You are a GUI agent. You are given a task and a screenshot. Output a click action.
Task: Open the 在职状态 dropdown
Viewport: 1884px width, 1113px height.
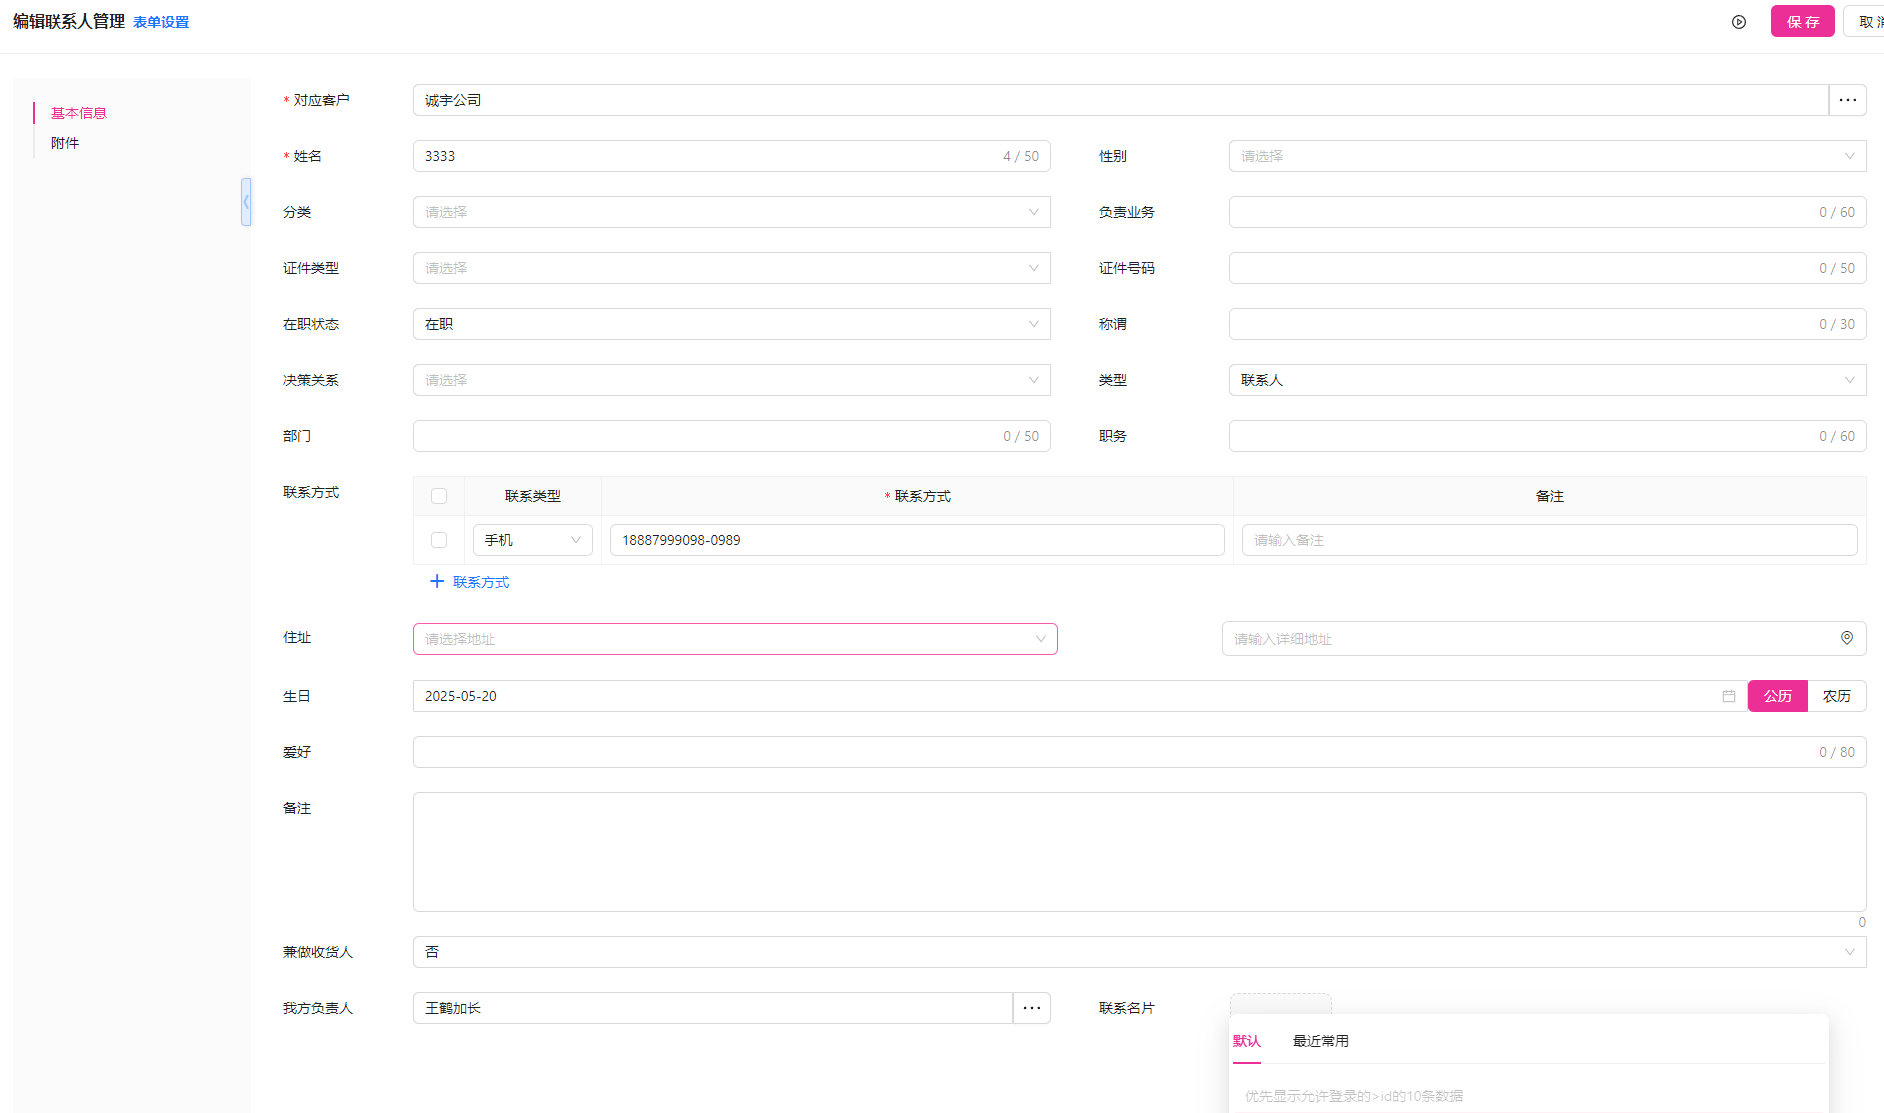(732, 324)
